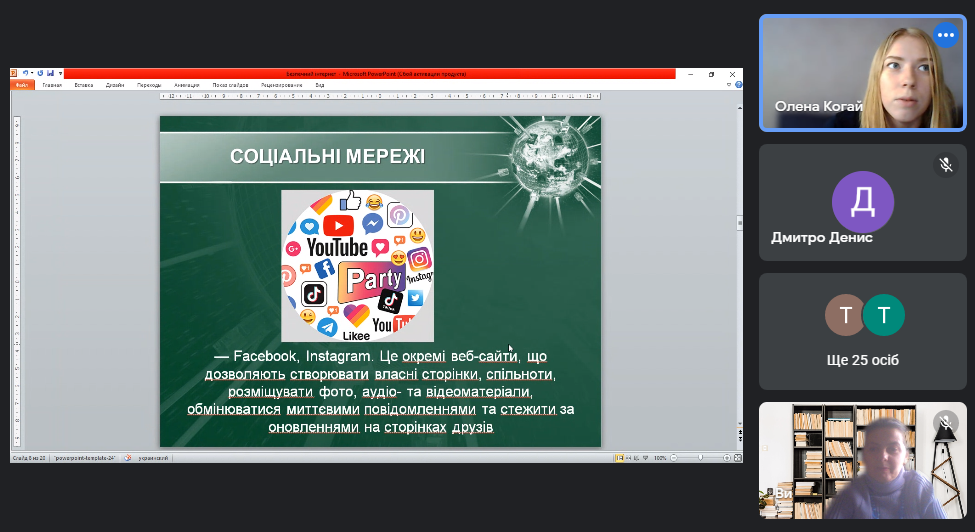Open PowerPoint Help question mark icon
The width and height of the screenshot is (975, 532).
[x=738, y=85]
